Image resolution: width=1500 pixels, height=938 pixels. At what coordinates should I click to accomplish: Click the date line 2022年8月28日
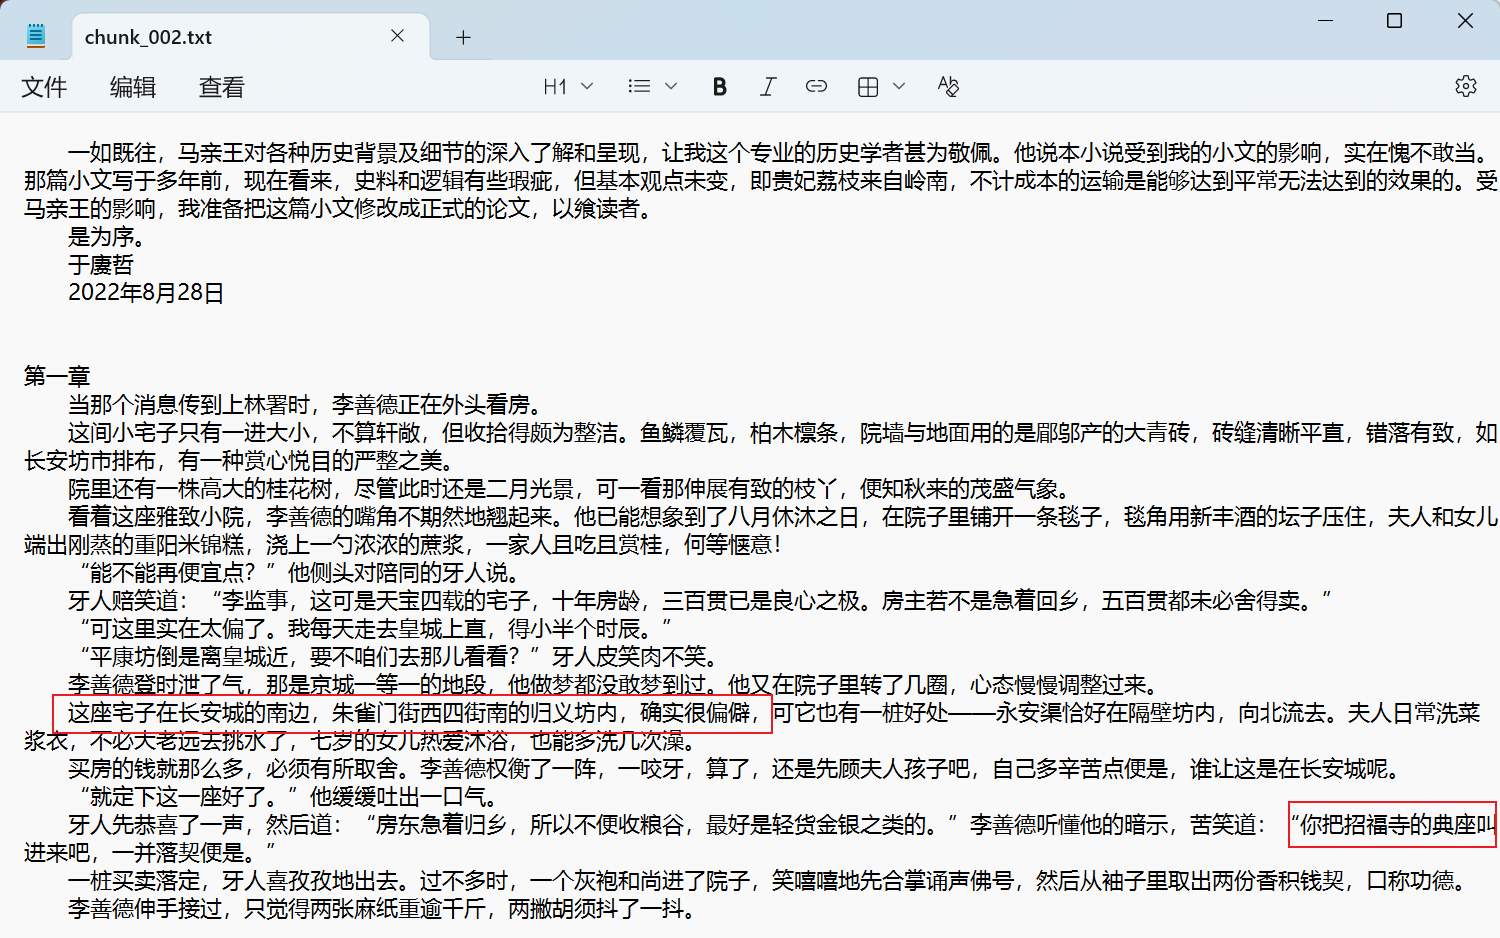146,293
